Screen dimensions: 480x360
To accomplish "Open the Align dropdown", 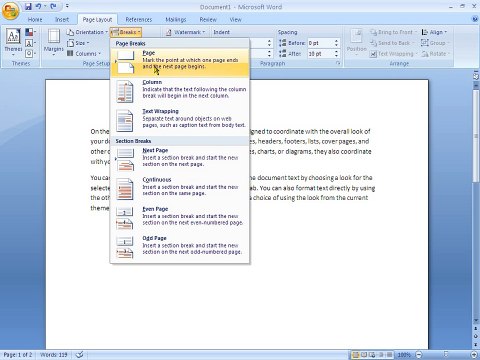I will pos(434,32).
